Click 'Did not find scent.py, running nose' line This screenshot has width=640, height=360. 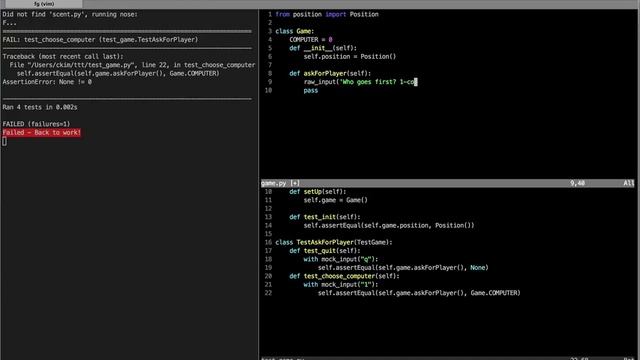click(x=70, y=14)
